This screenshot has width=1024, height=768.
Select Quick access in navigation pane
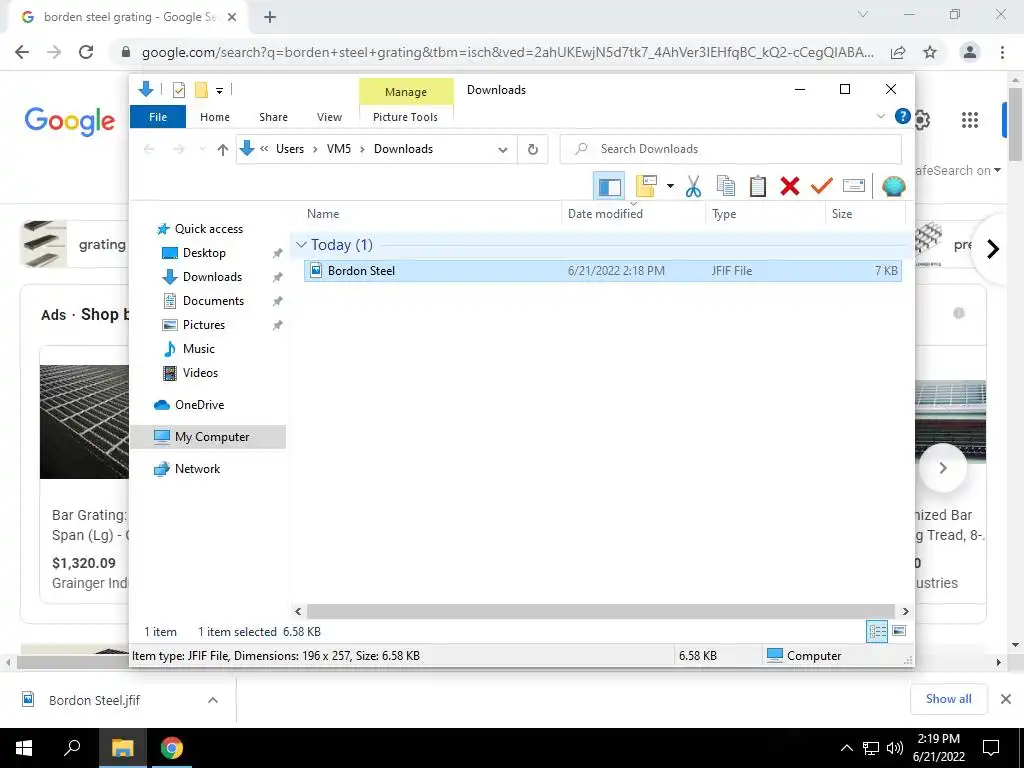(208, 229)
